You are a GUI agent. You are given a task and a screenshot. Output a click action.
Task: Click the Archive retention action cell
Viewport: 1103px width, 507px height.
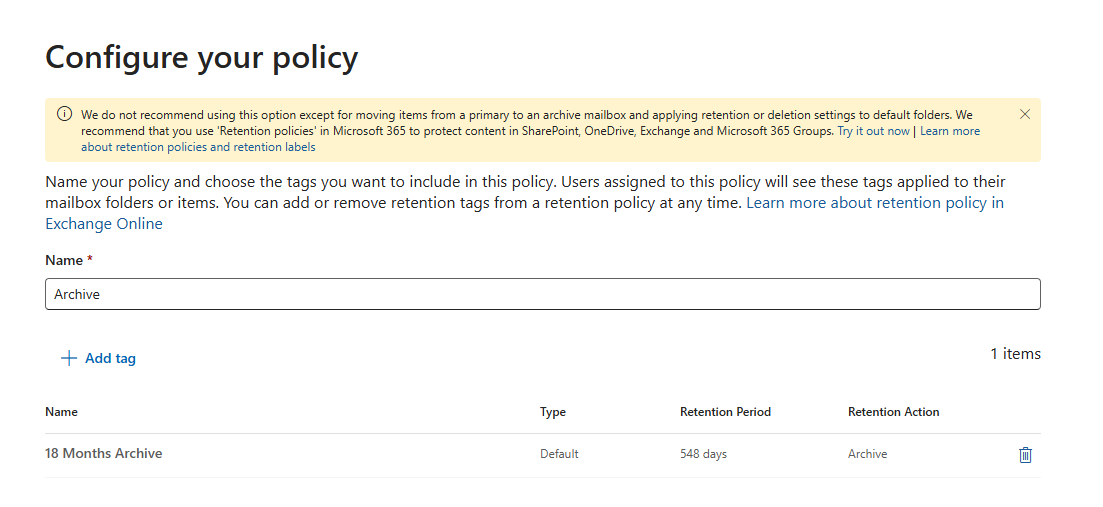867,454
